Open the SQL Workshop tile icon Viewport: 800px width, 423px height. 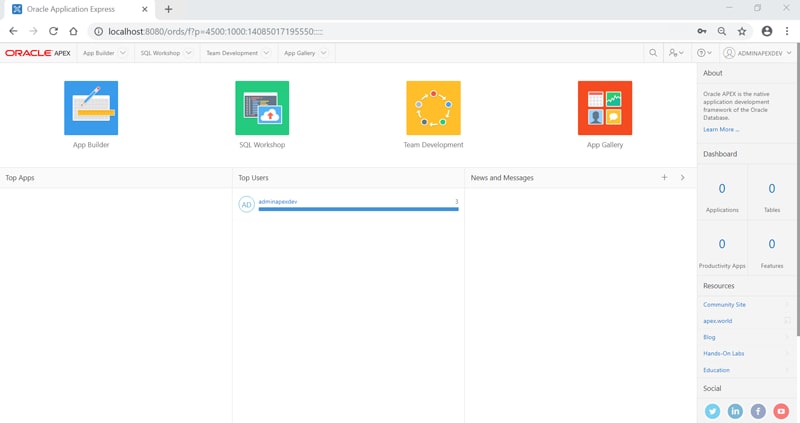coord(262,108)
